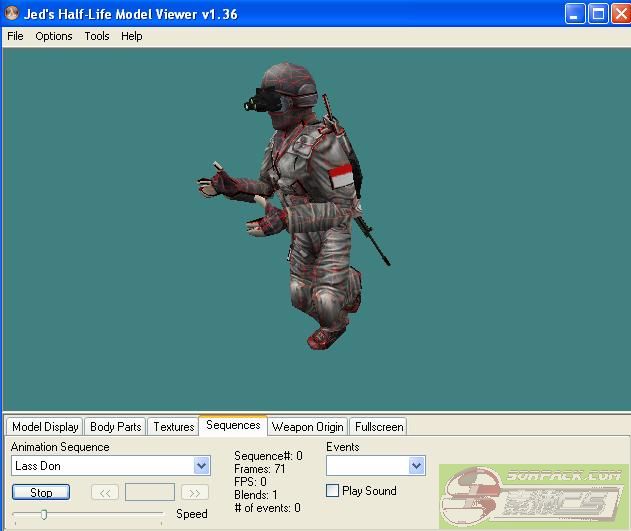Expand the Events dropdown

(x=417, y=466)
